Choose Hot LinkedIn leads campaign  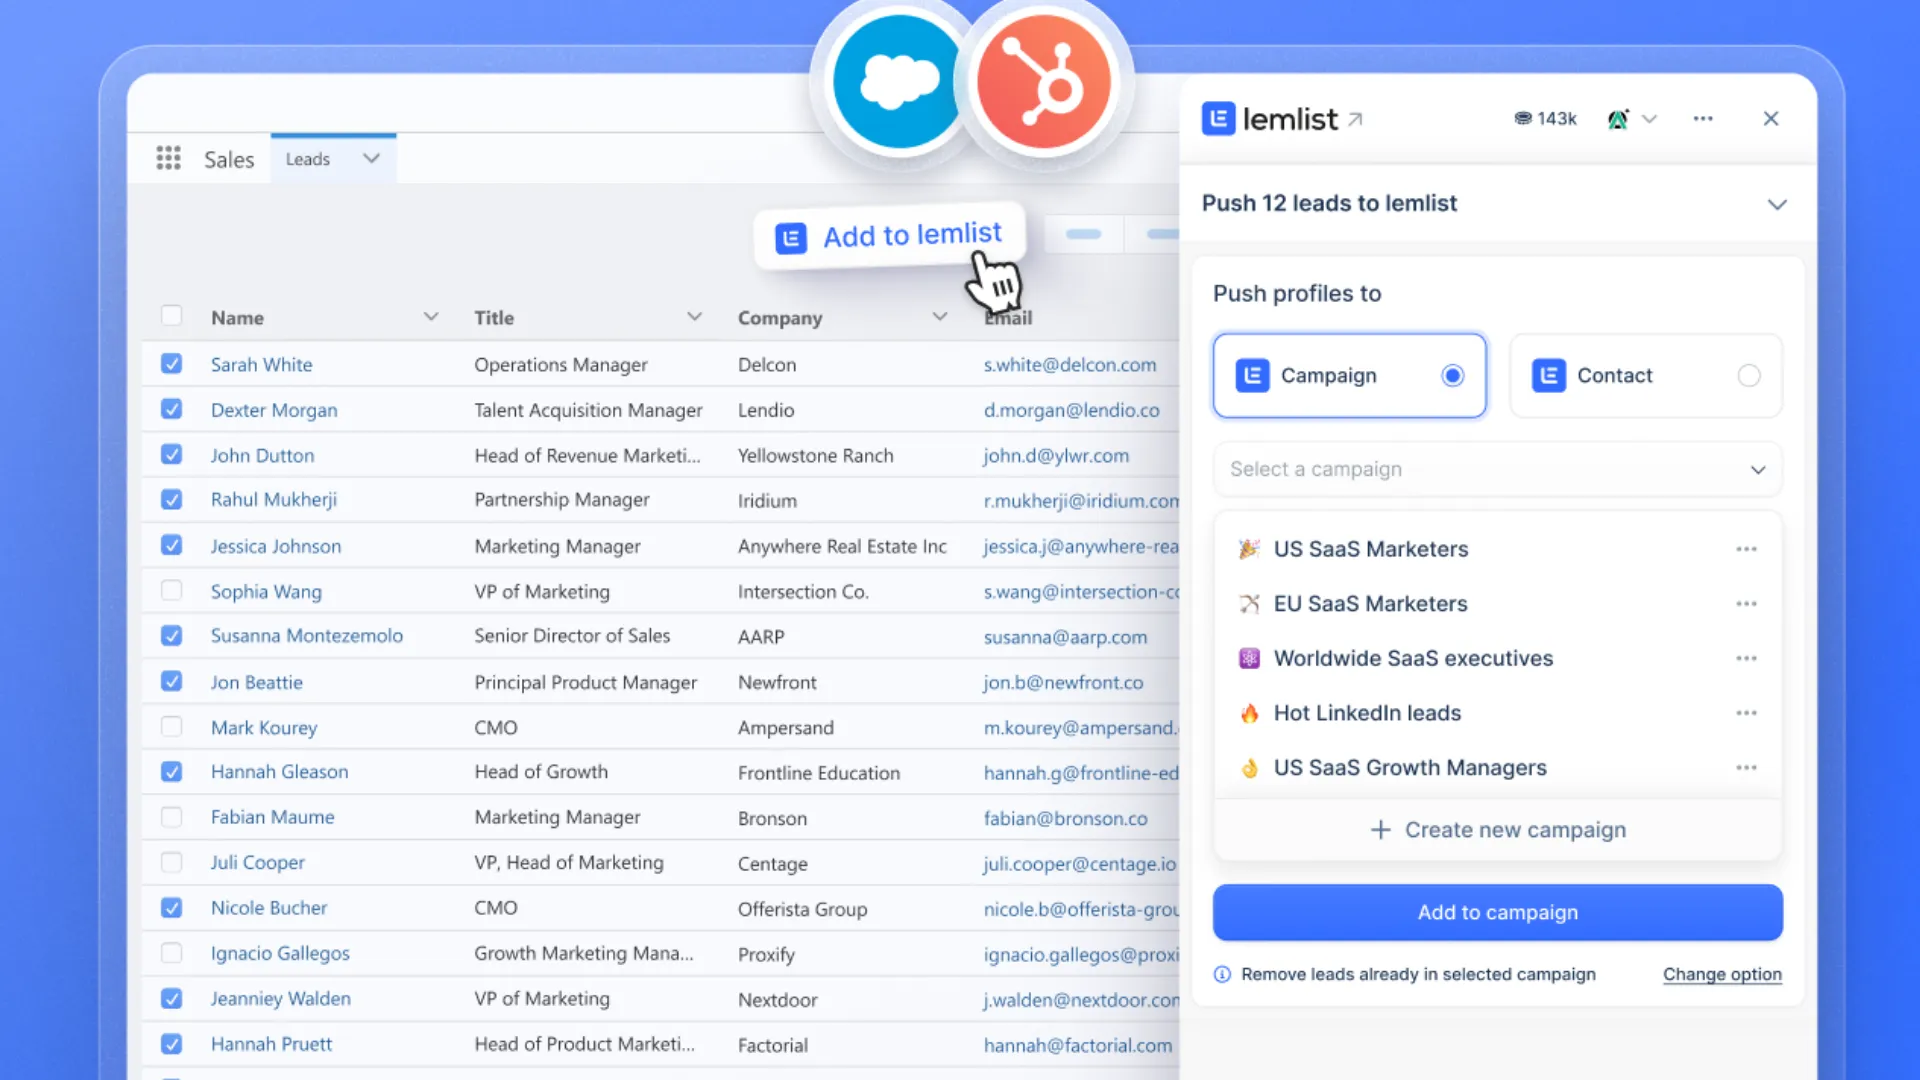pos(1367,713)
